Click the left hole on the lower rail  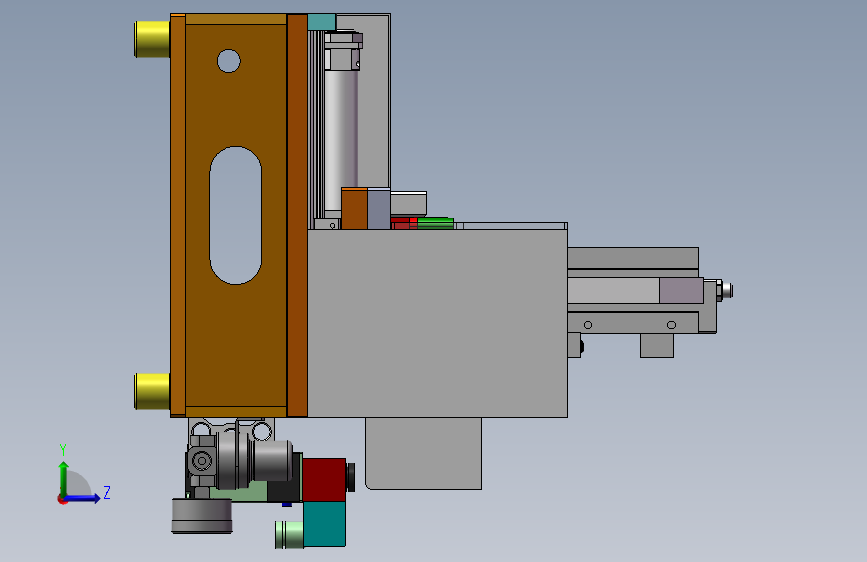click(588, 325)
